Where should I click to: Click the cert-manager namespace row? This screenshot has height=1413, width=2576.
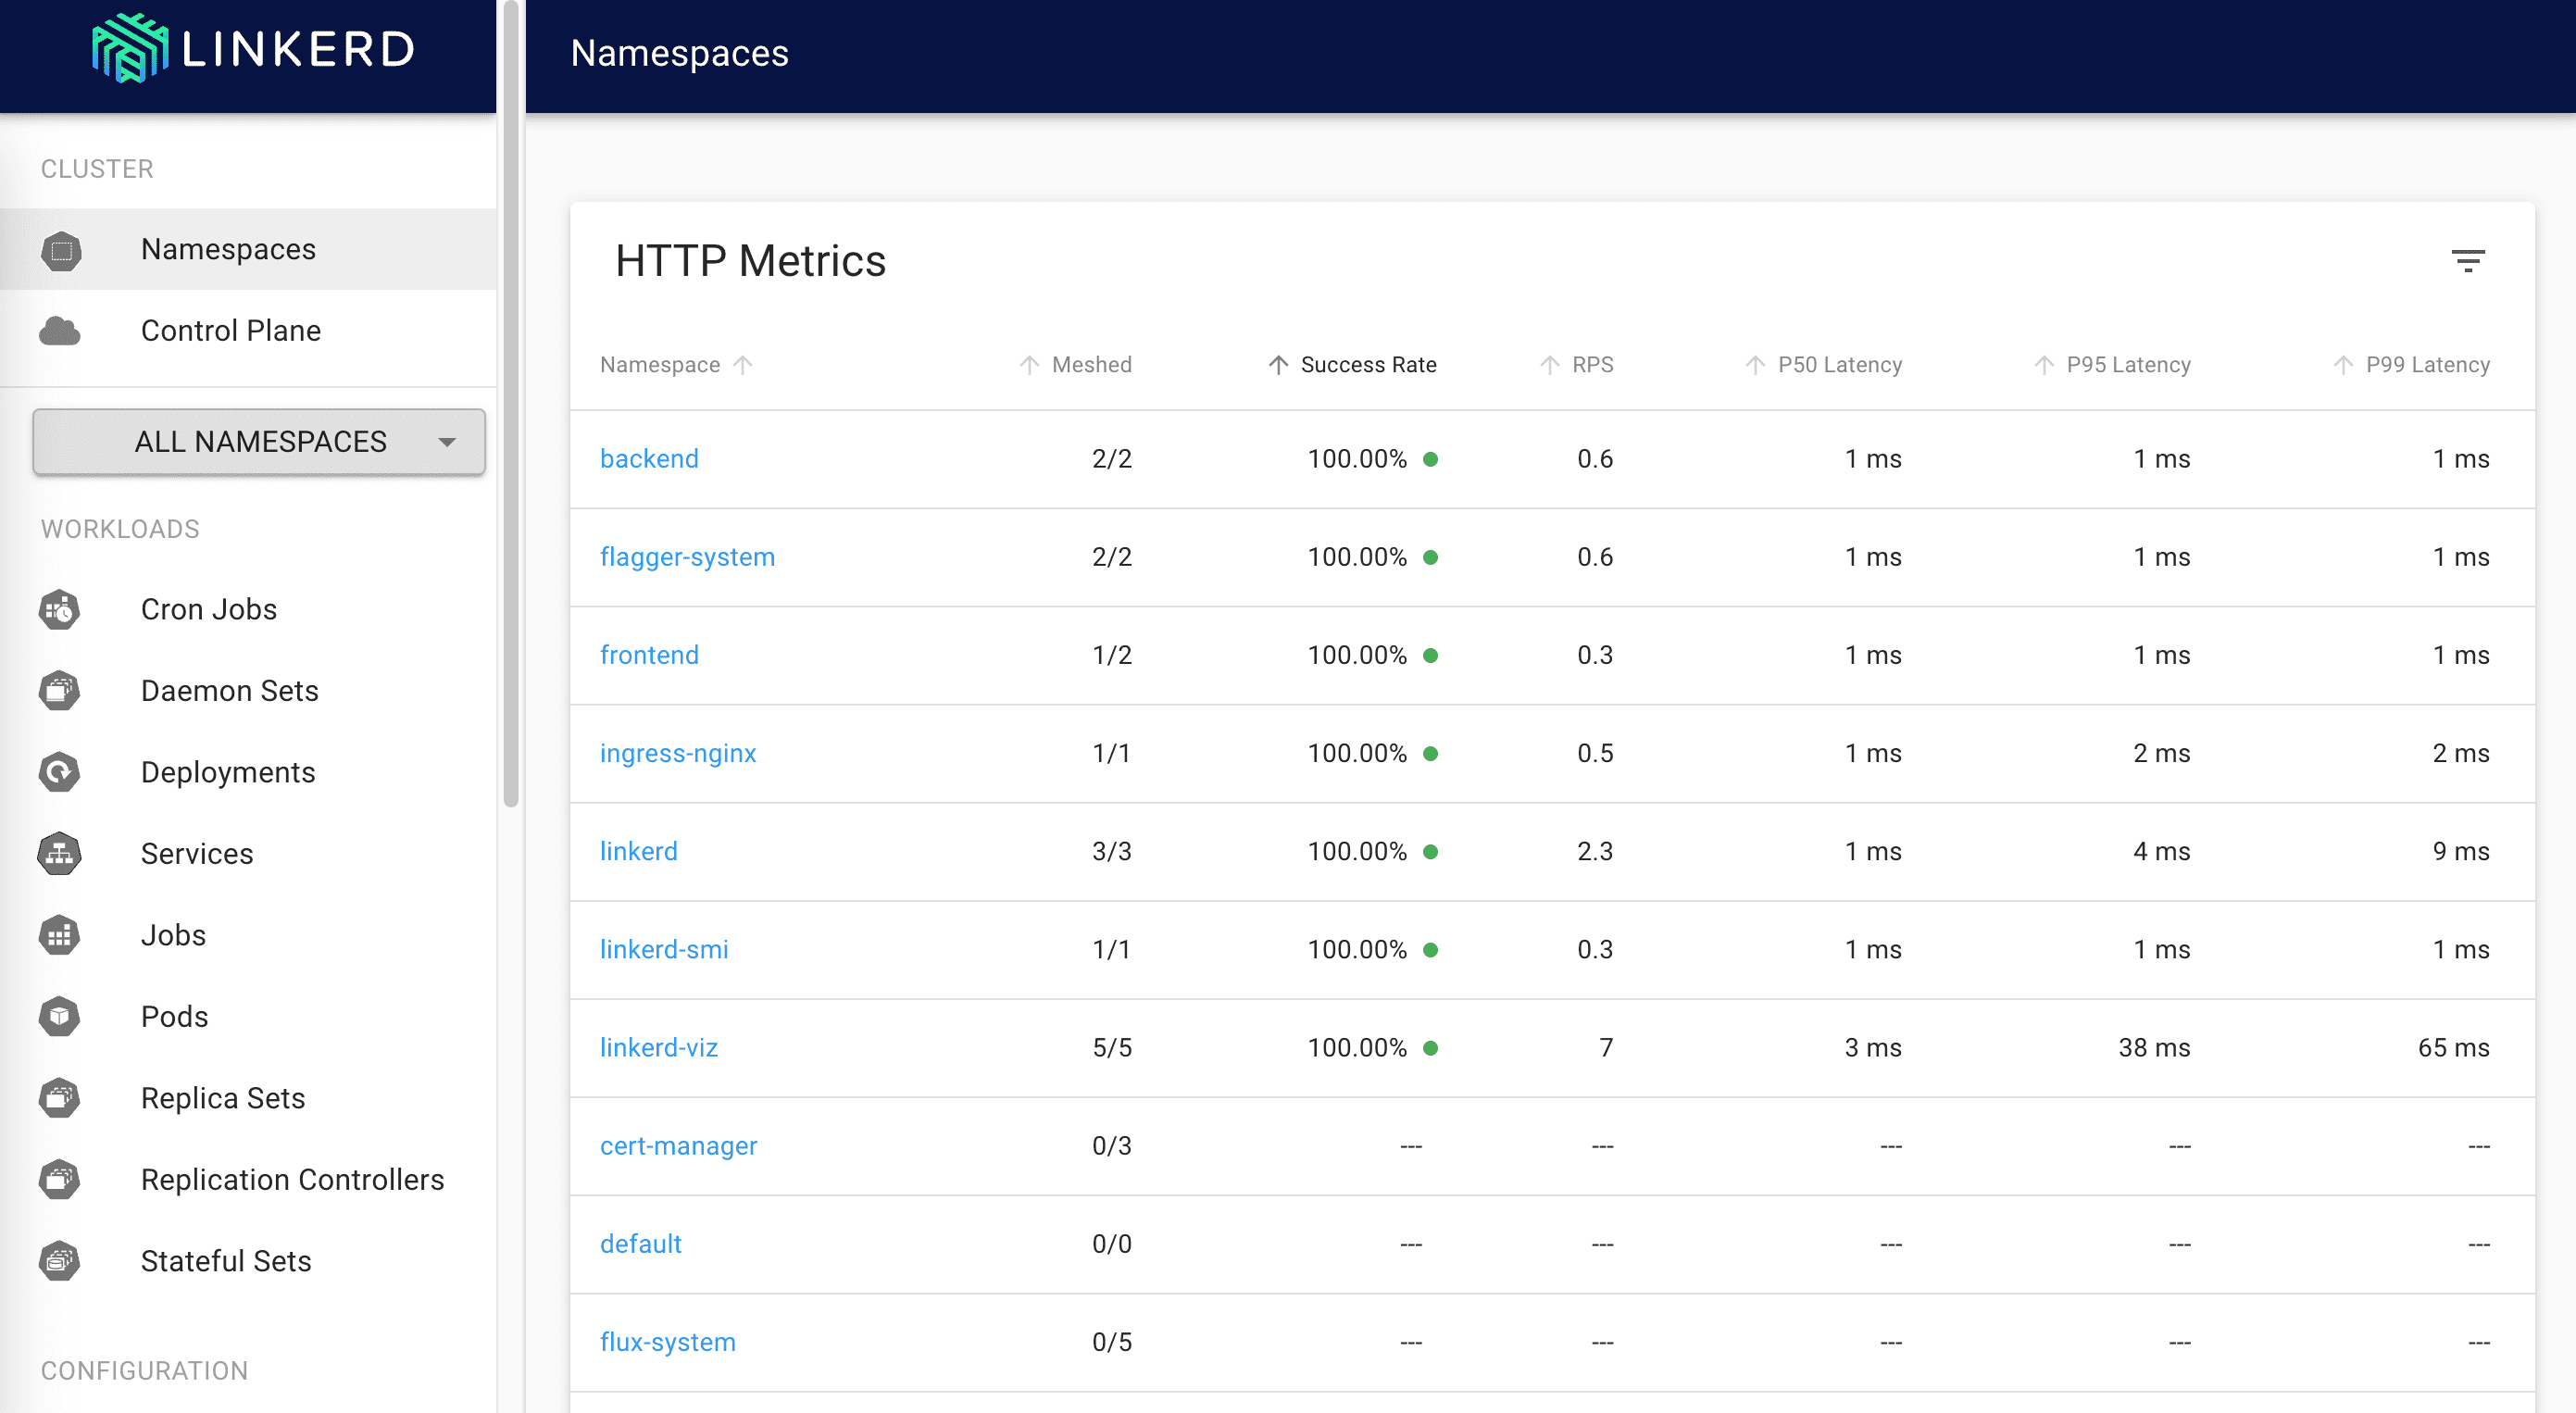(x=680, y=1145)
